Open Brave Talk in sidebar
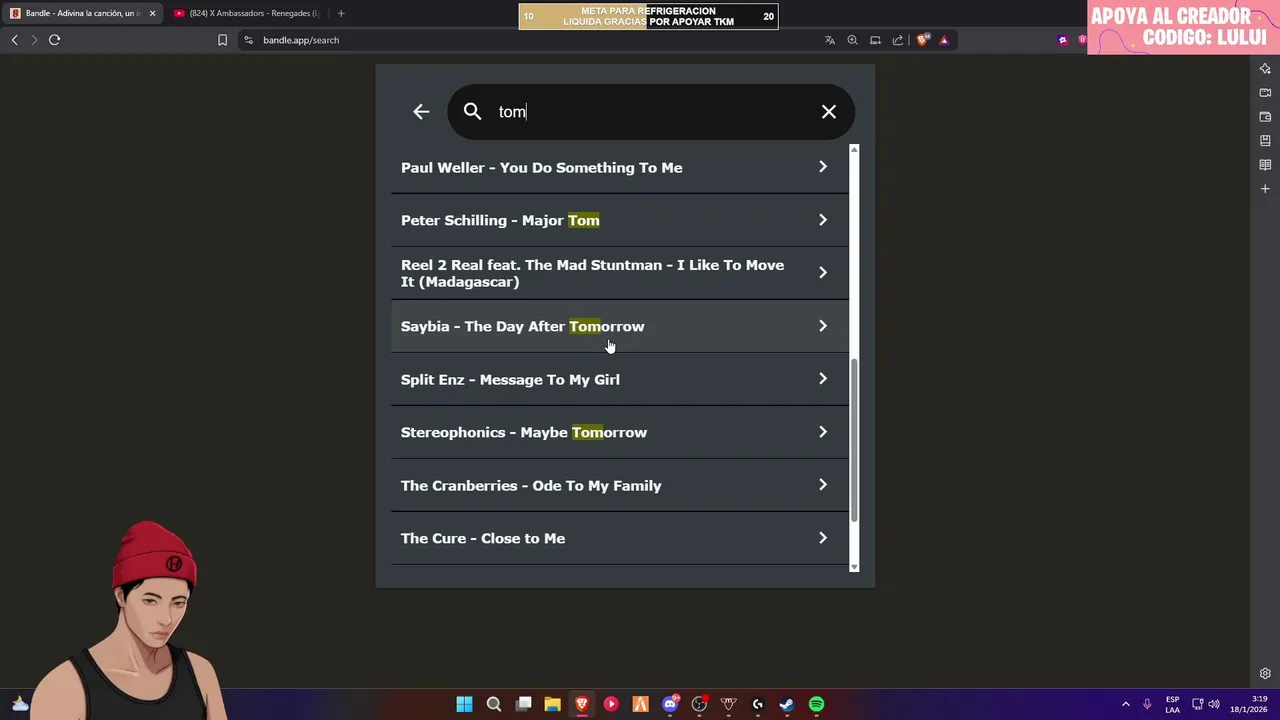 click(x=1265, y=92)
